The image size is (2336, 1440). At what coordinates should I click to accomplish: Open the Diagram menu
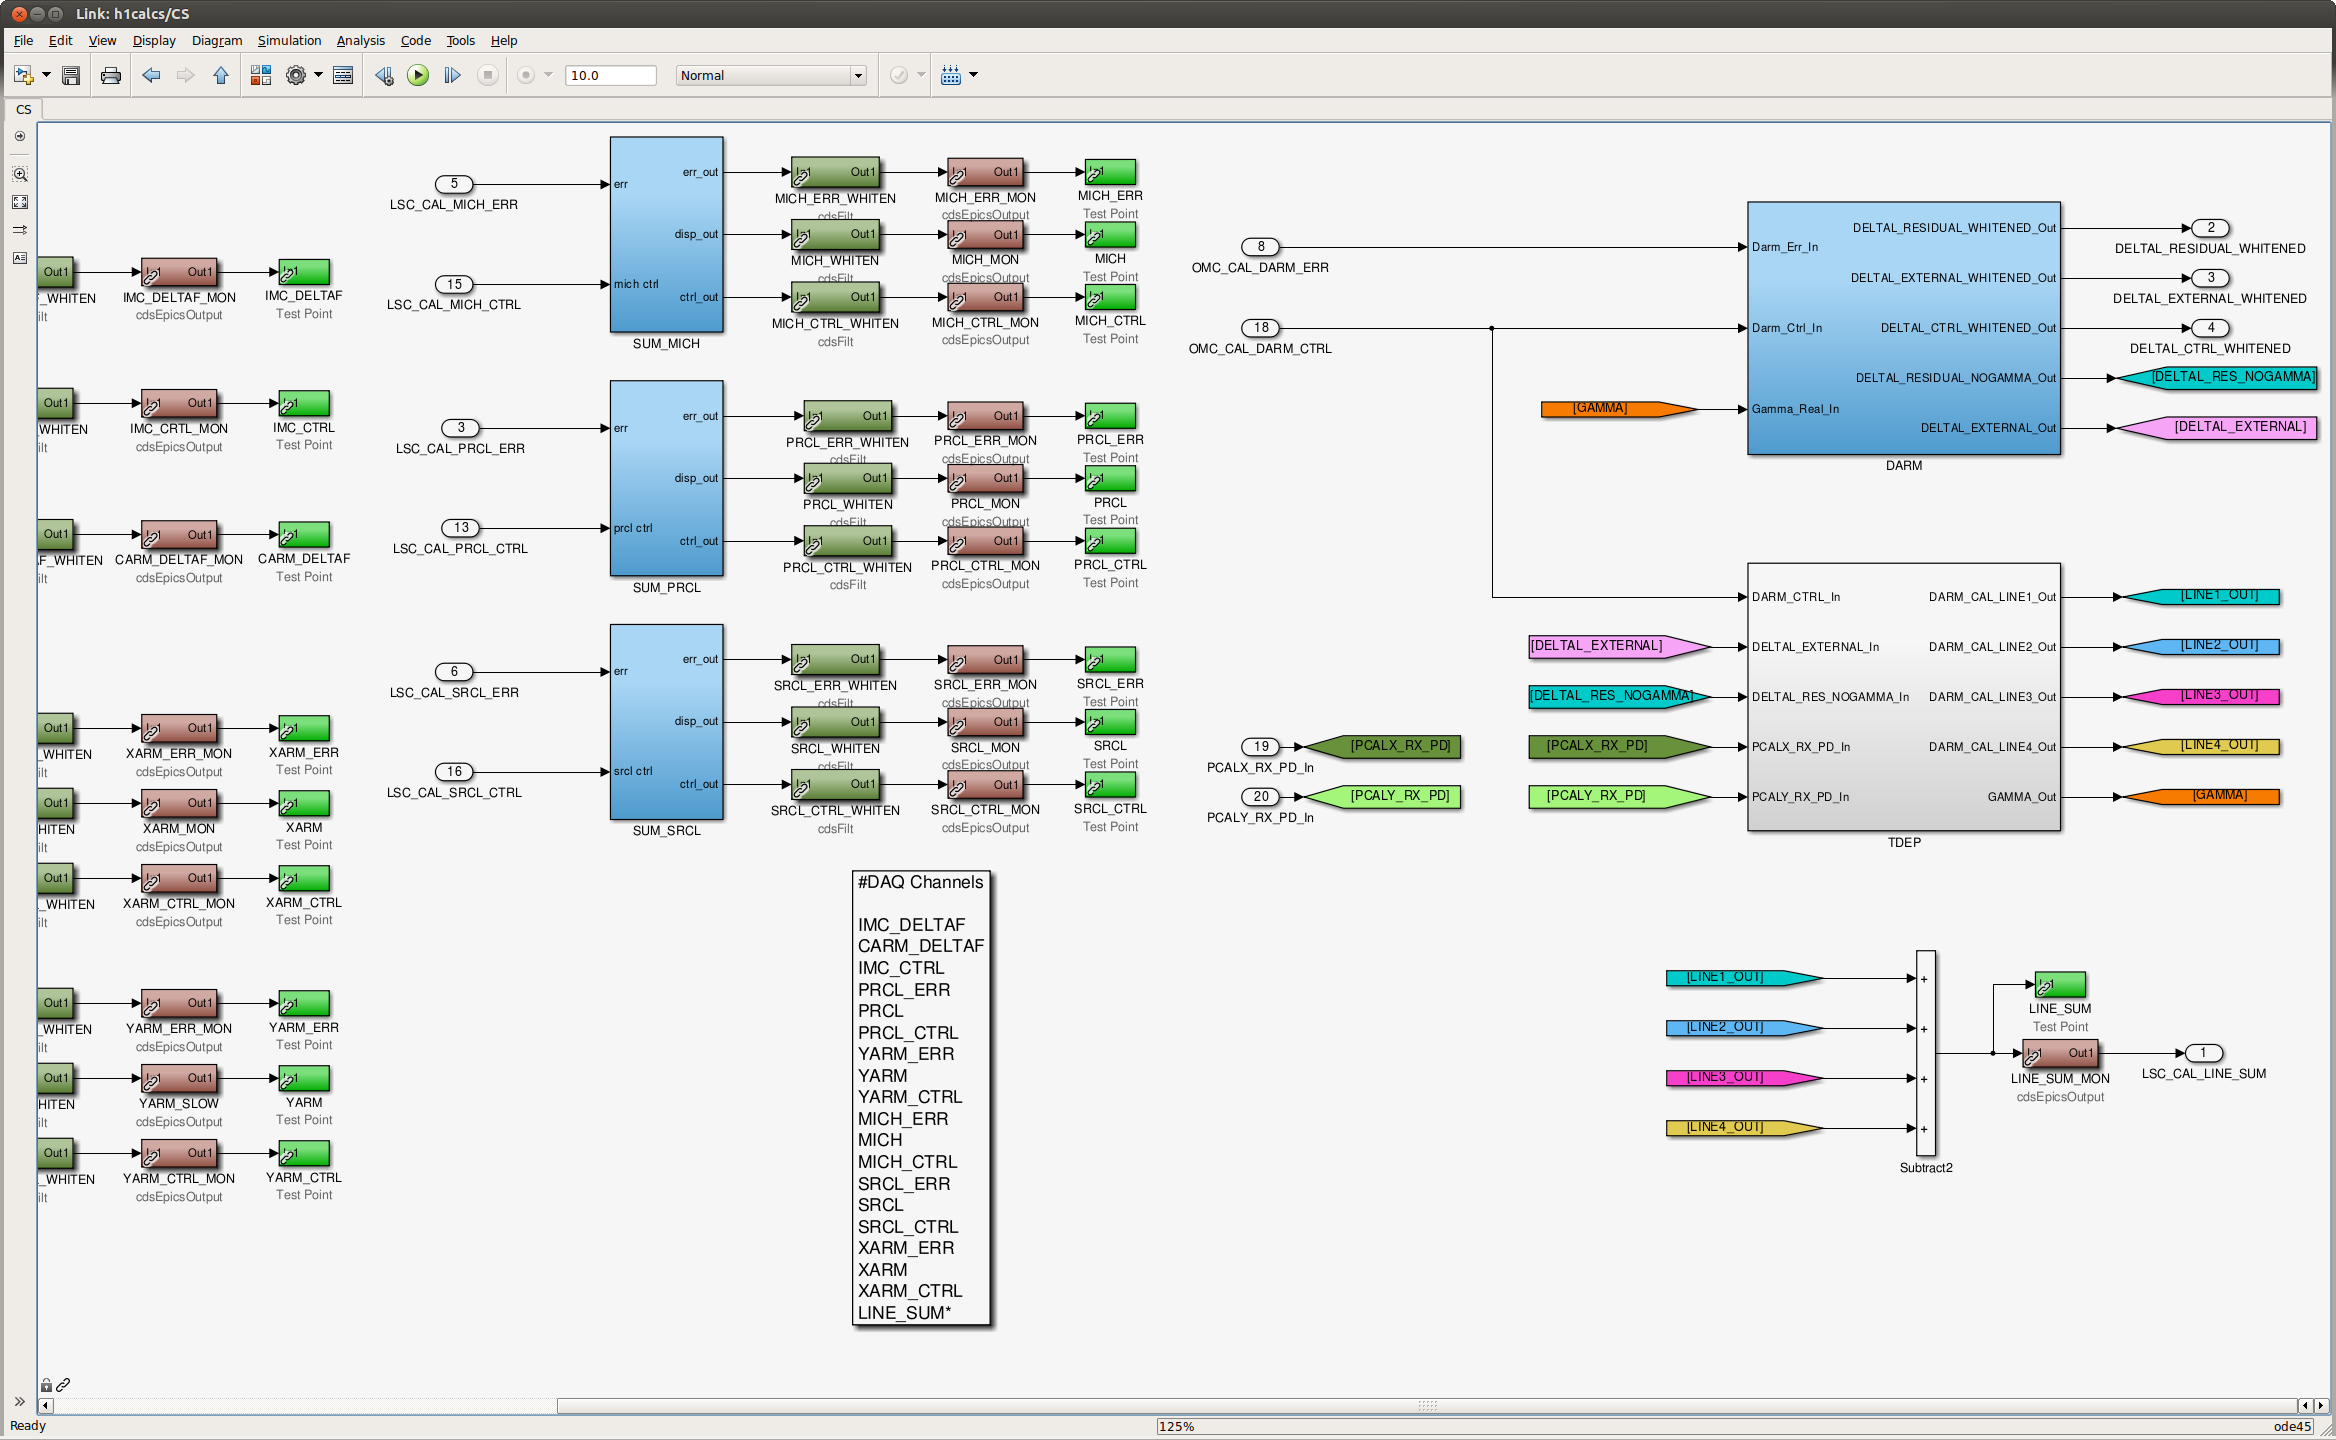coord(217,40)
